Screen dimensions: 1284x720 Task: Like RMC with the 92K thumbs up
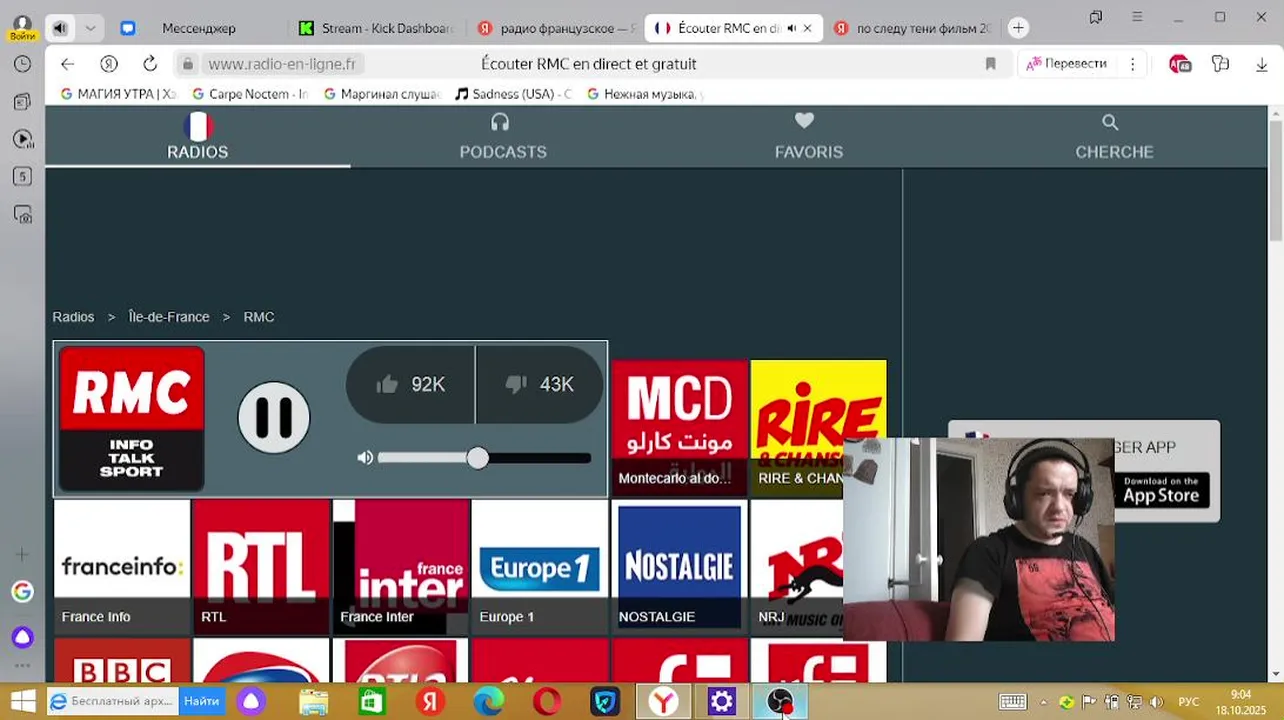pos(411,385)
